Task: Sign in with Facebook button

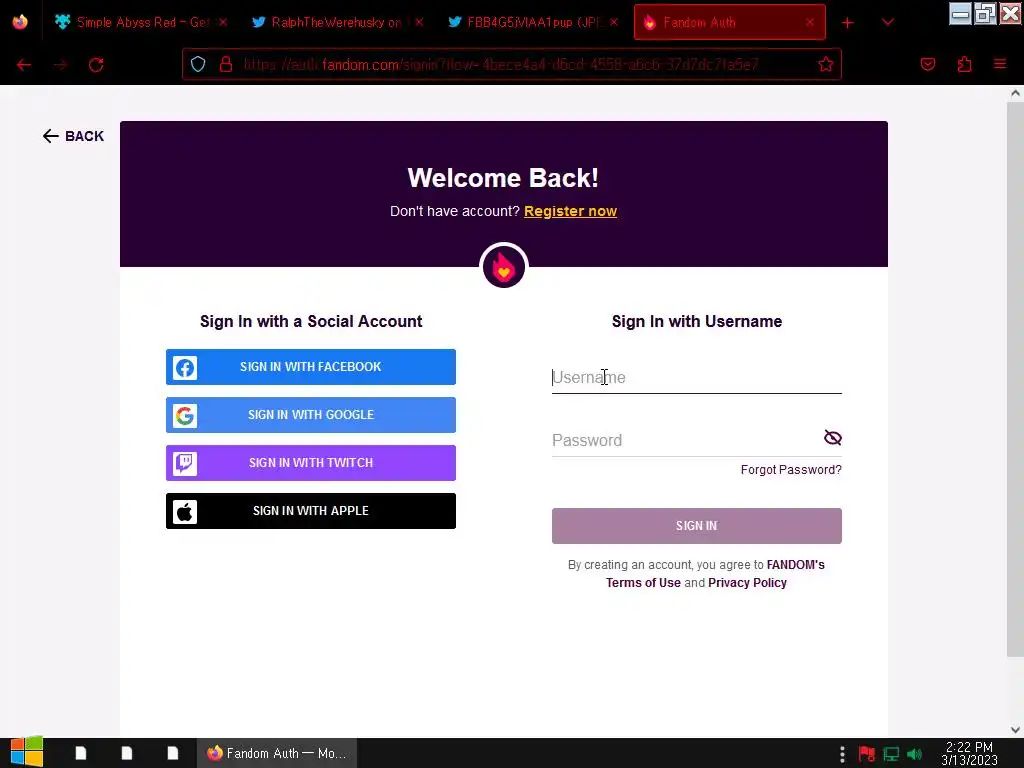Action: (x=311, y=367)
